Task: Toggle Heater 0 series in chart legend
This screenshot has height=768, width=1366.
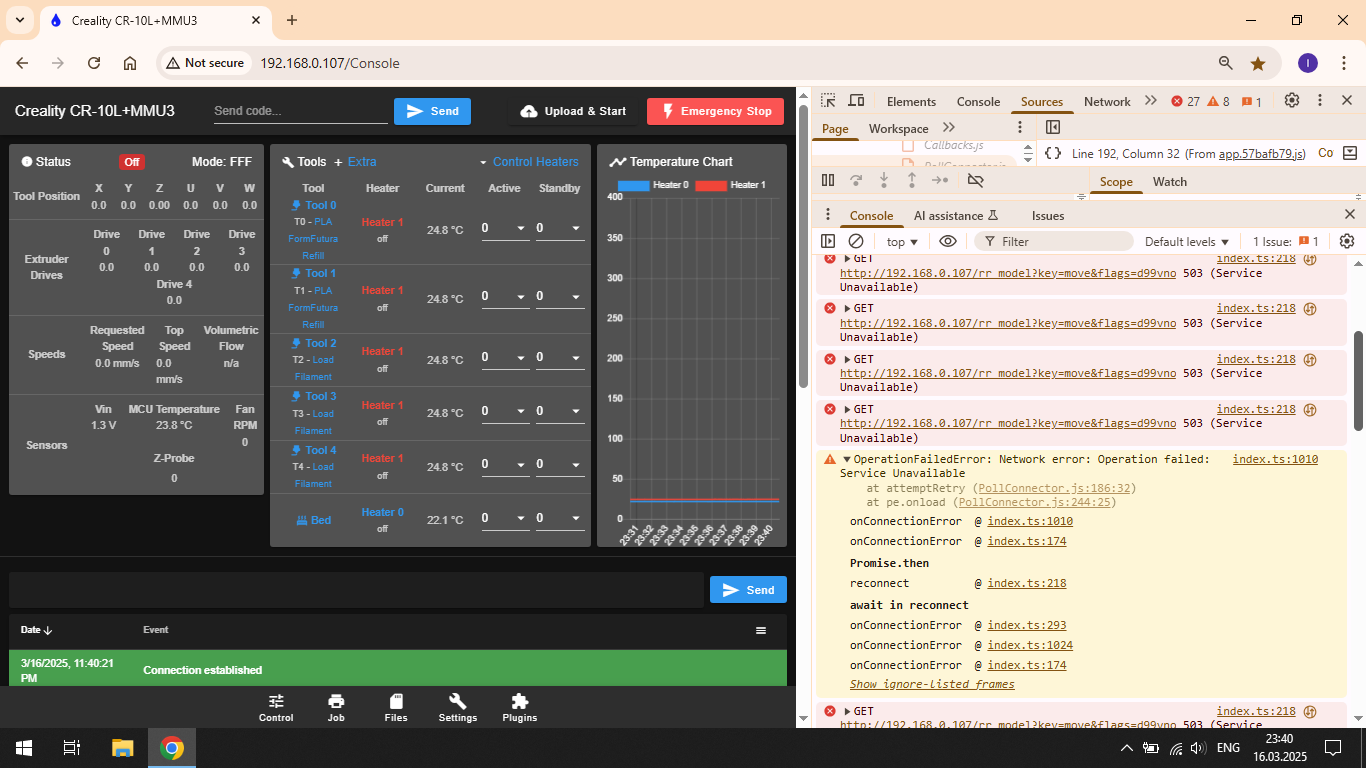Action: pos(653,185)
